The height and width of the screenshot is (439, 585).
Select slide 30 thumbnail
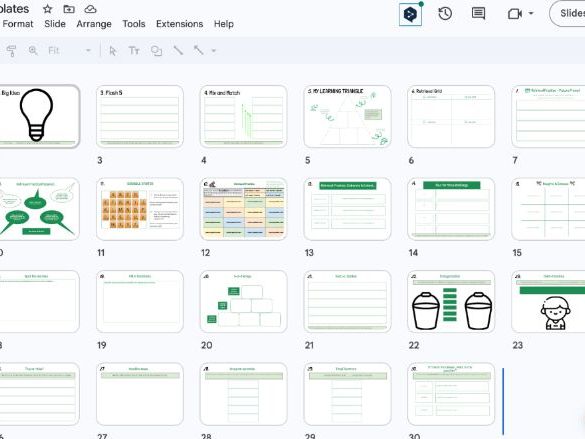[451, 394]
